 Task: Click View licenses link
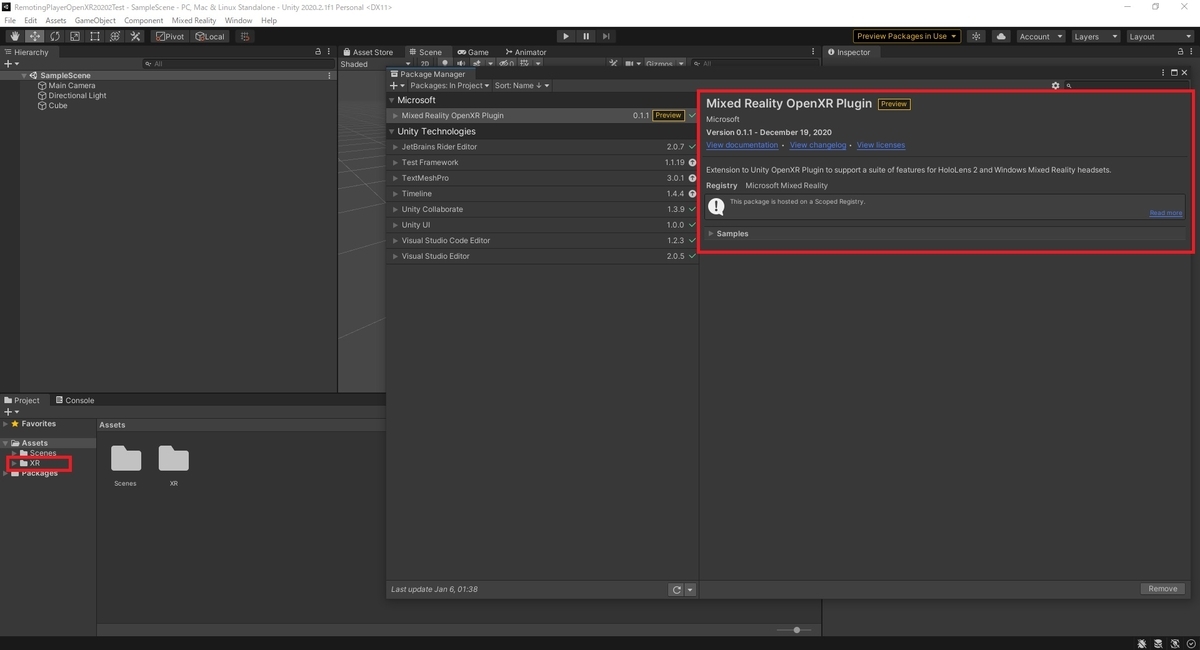(881, 145)
